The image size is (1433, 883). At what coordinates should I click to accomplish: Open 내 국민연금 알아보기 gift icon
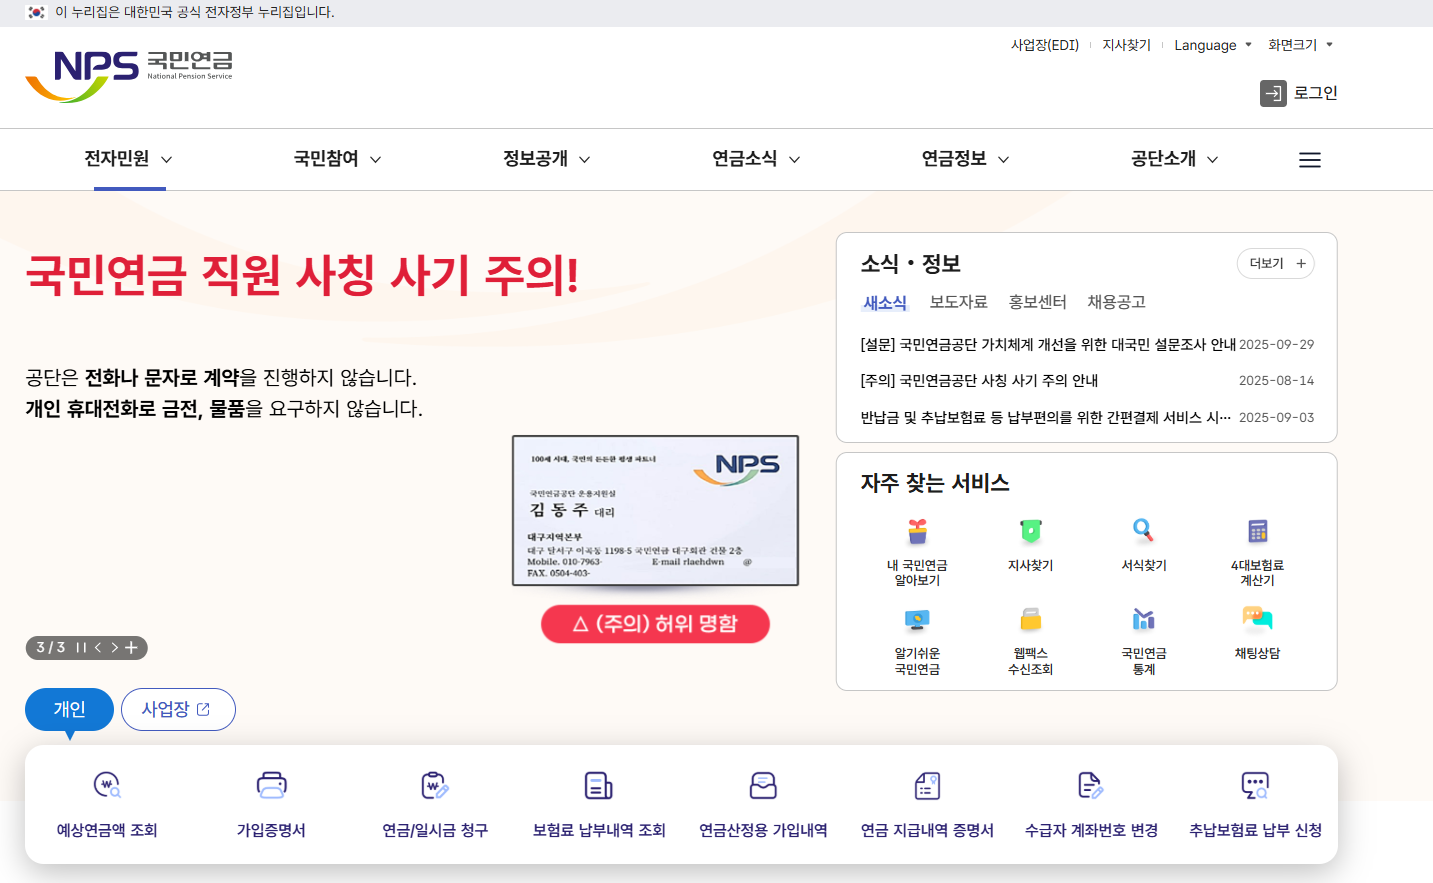tap(917, 530)
